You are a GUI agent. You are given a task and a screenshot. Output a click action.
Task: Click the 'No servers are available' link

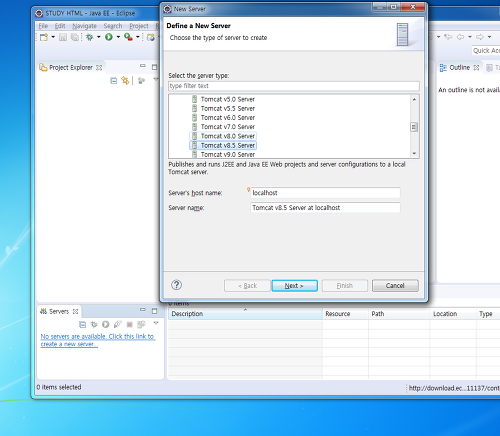click(97, 340)
